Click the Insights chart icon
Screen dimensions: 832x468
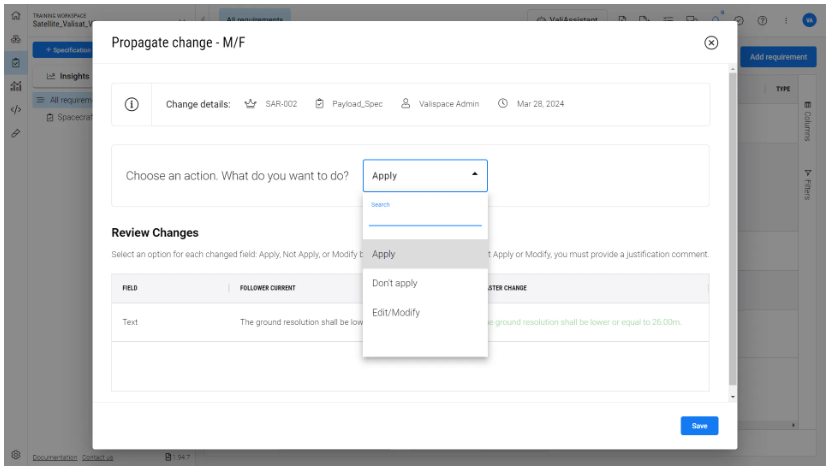(x=51, y=76)
